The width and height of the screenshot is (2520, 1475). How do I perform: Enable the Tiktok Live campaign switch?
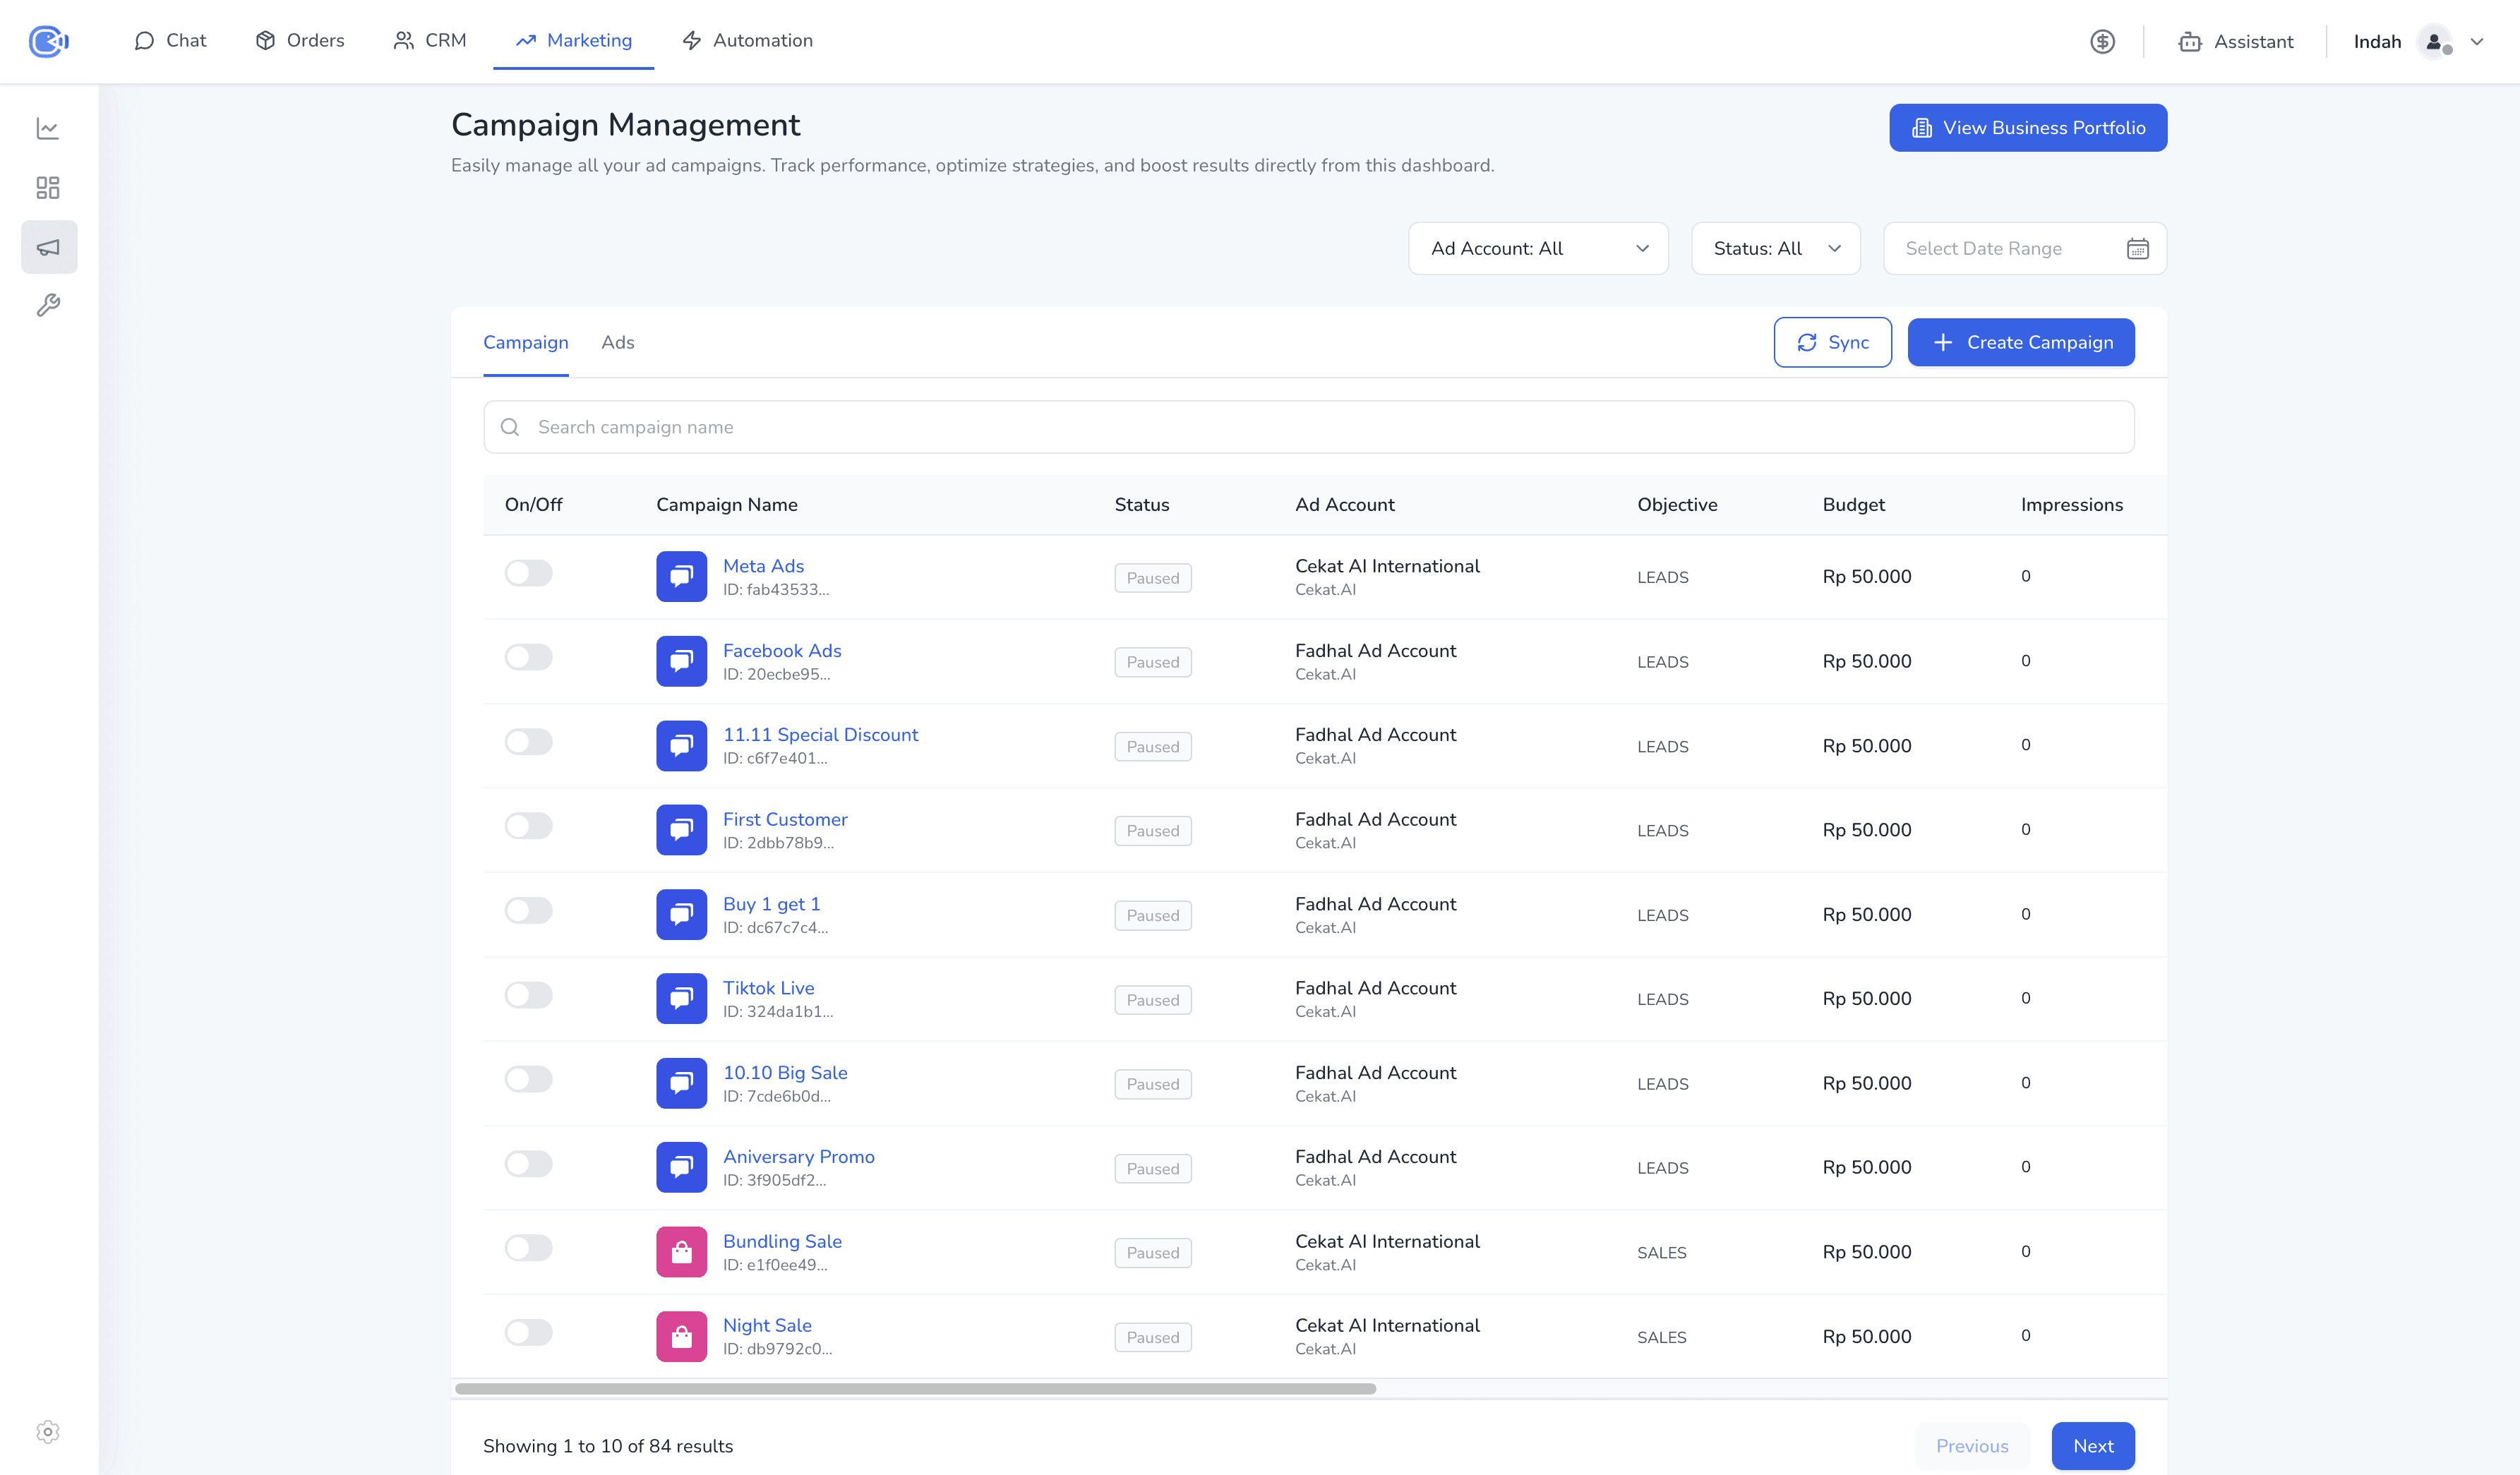point(528,995)
